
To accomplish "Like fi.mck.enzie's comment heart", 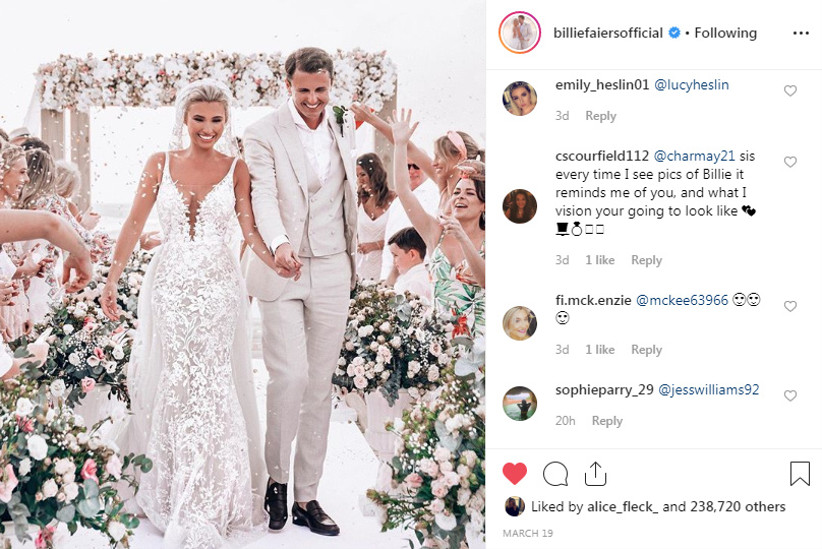I will pyautogui.click(x=790, y=306).
